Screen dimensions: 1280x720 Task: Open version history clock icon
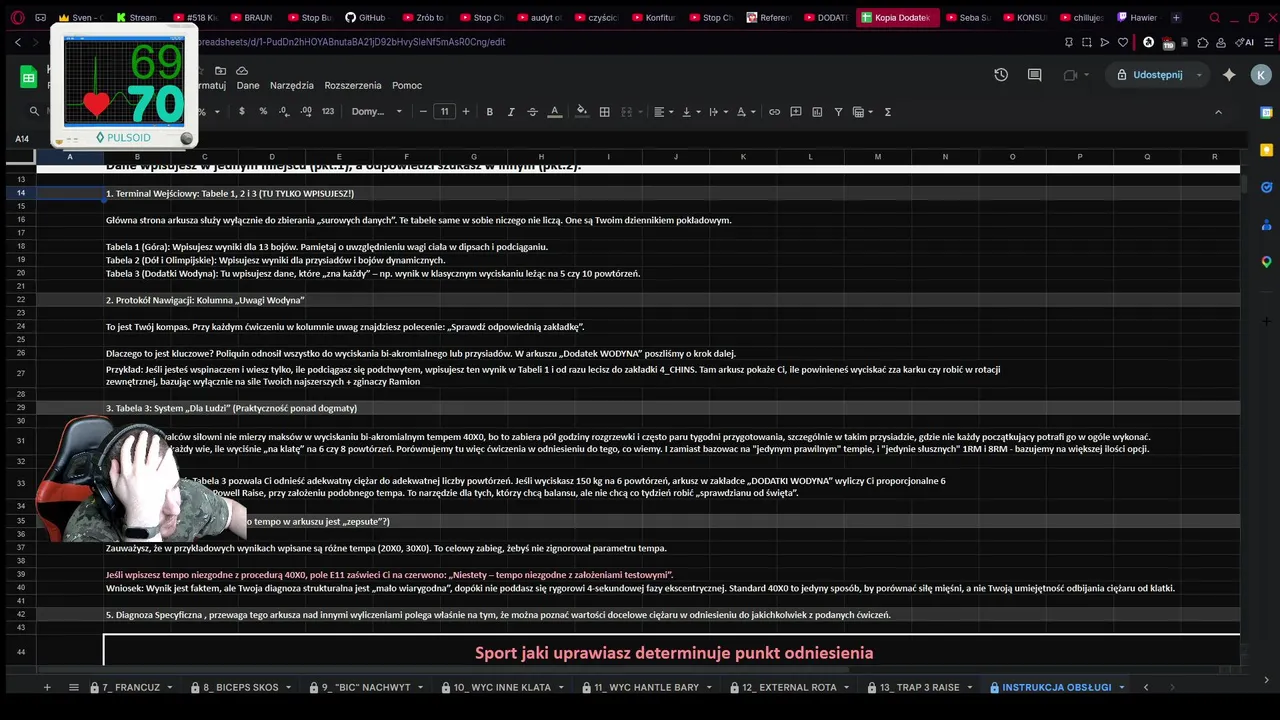[1001, 75]
